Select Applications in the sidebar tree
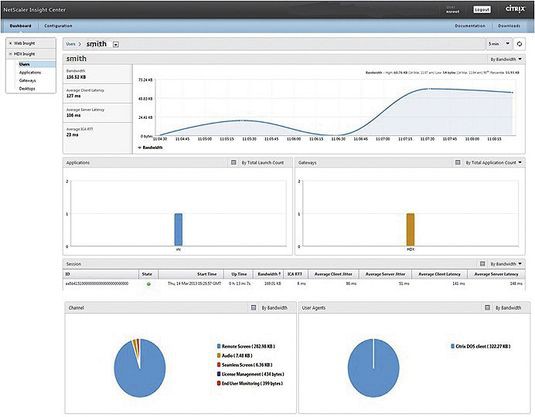Screen dimensions: 535x417 pos(30,72)
